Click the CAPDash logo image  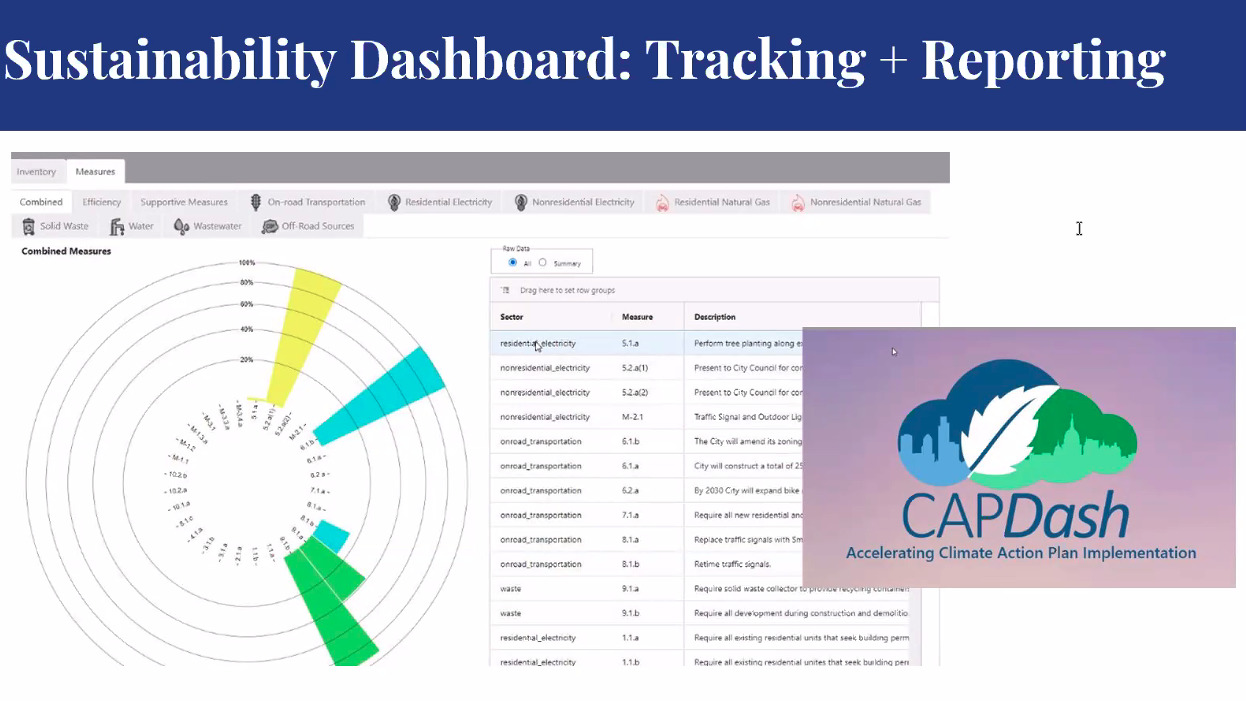1019,457
